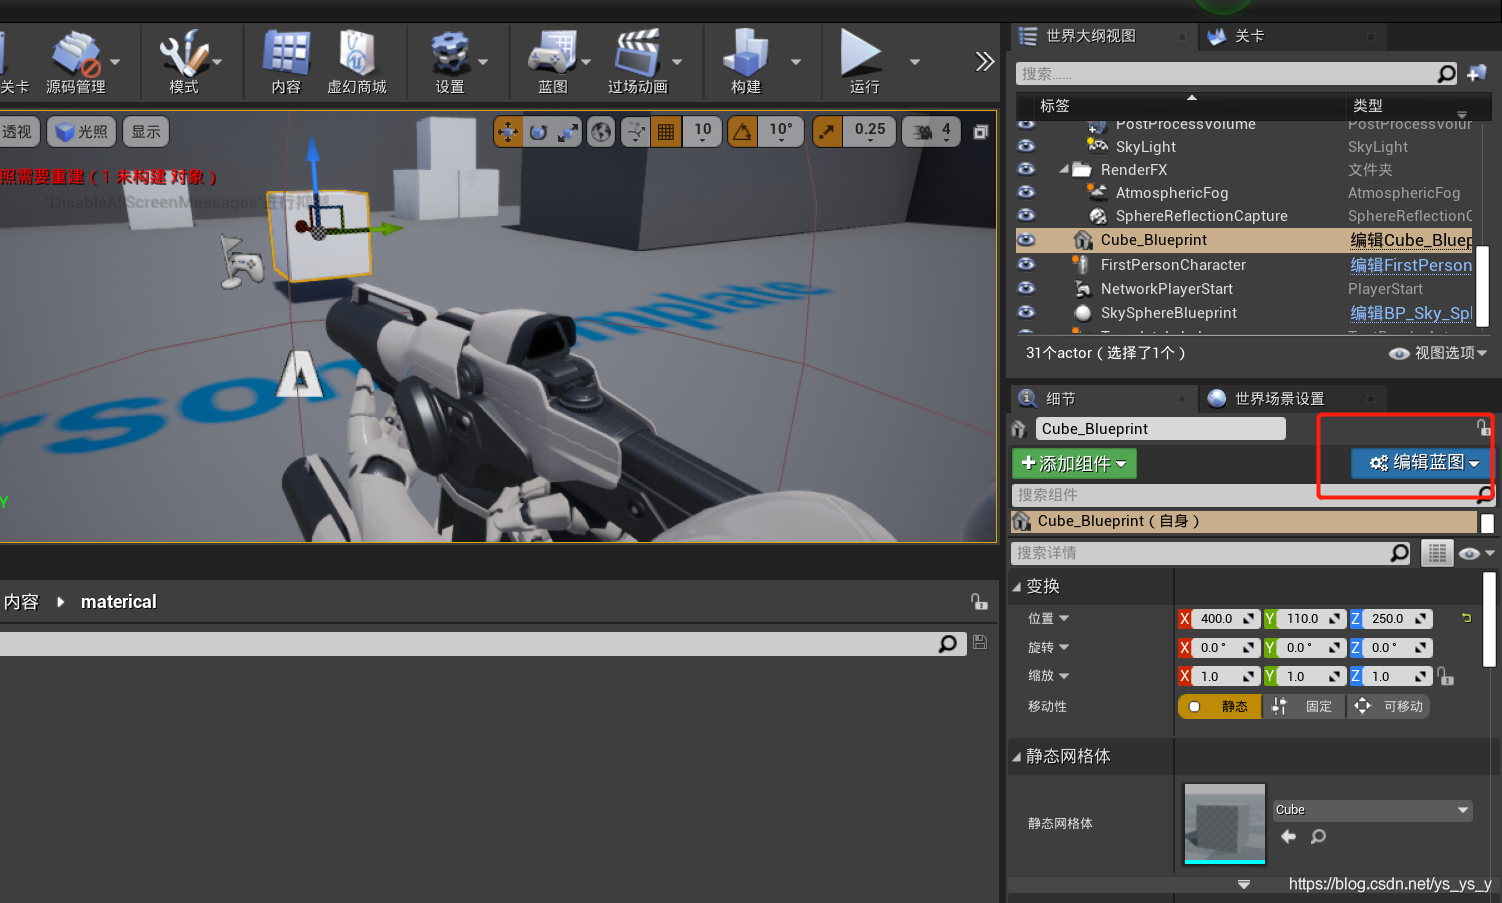The width and height of the screenshot is (1502, 903).
Task: Open grid snap size 10 dropdown
Action: coord(703,132)
